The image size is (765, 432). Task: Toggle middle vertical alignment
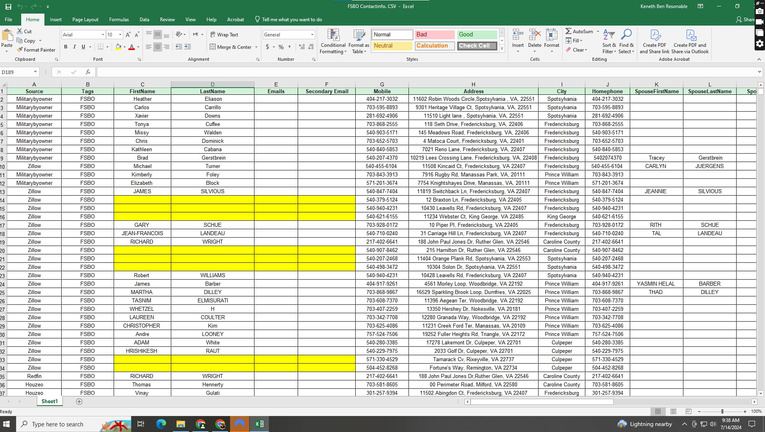tap(158, 35)
